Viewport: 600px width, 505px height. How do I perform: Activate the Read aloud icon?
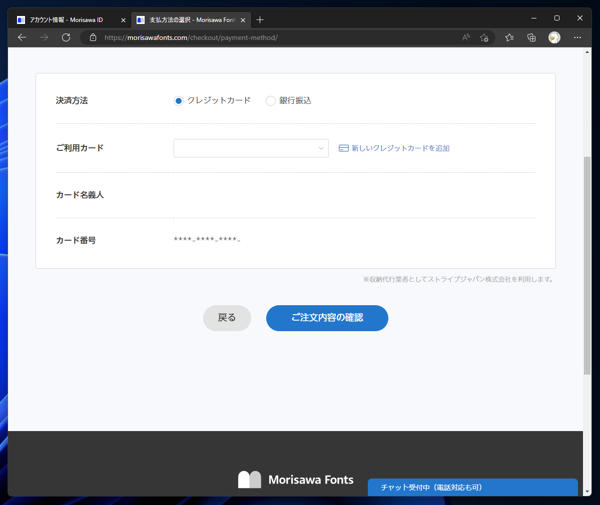[466, 37]
